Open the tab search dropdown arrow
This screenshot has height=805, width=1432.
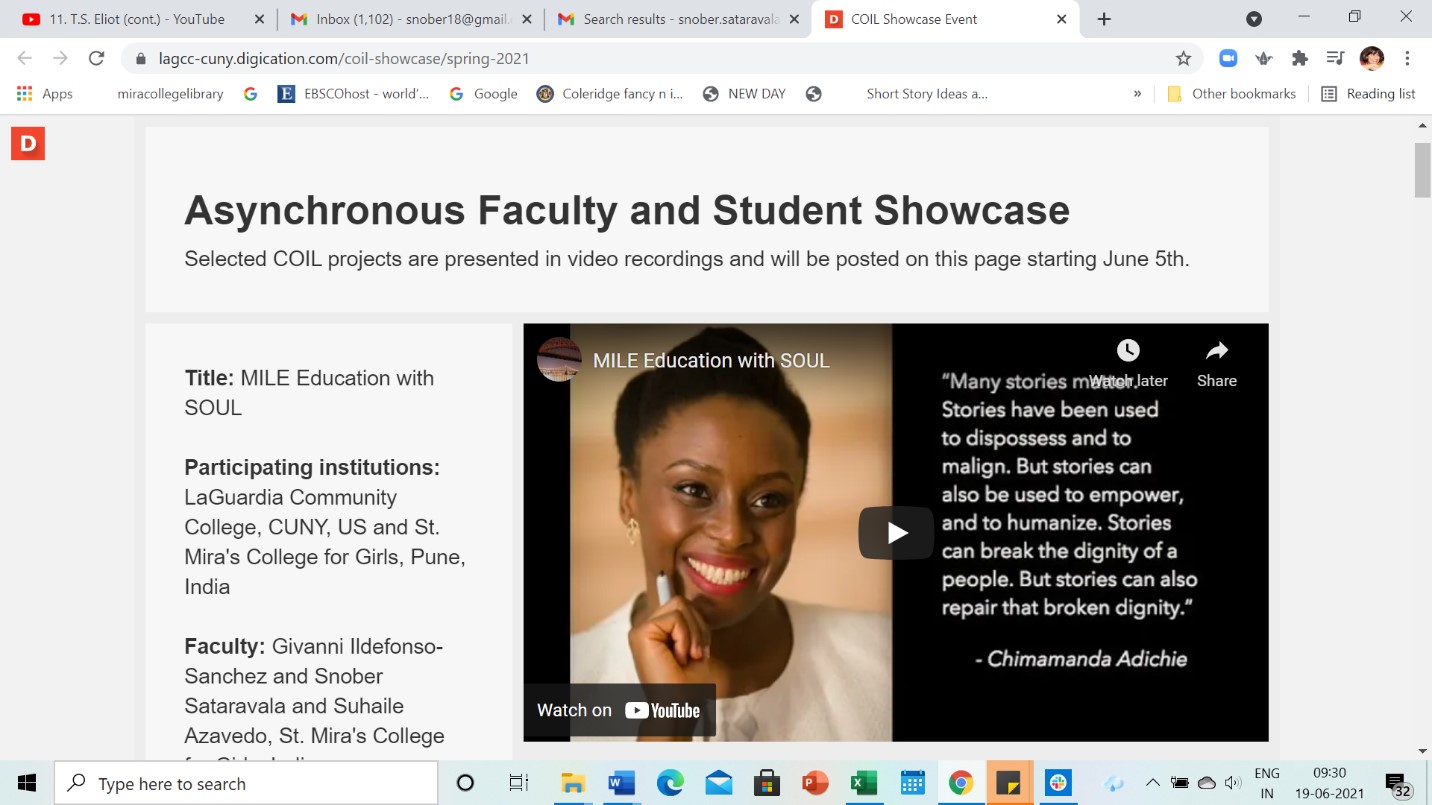[x=1254, y=19]
